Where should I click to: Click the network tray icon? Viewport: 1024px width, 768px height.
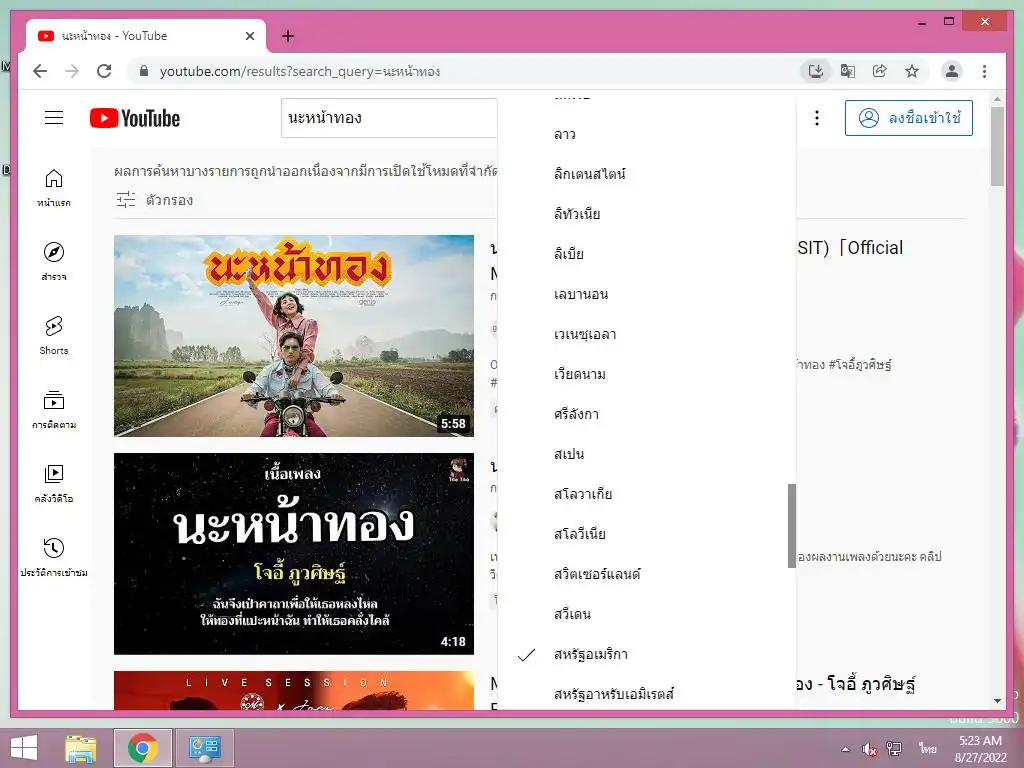(894, 749)
